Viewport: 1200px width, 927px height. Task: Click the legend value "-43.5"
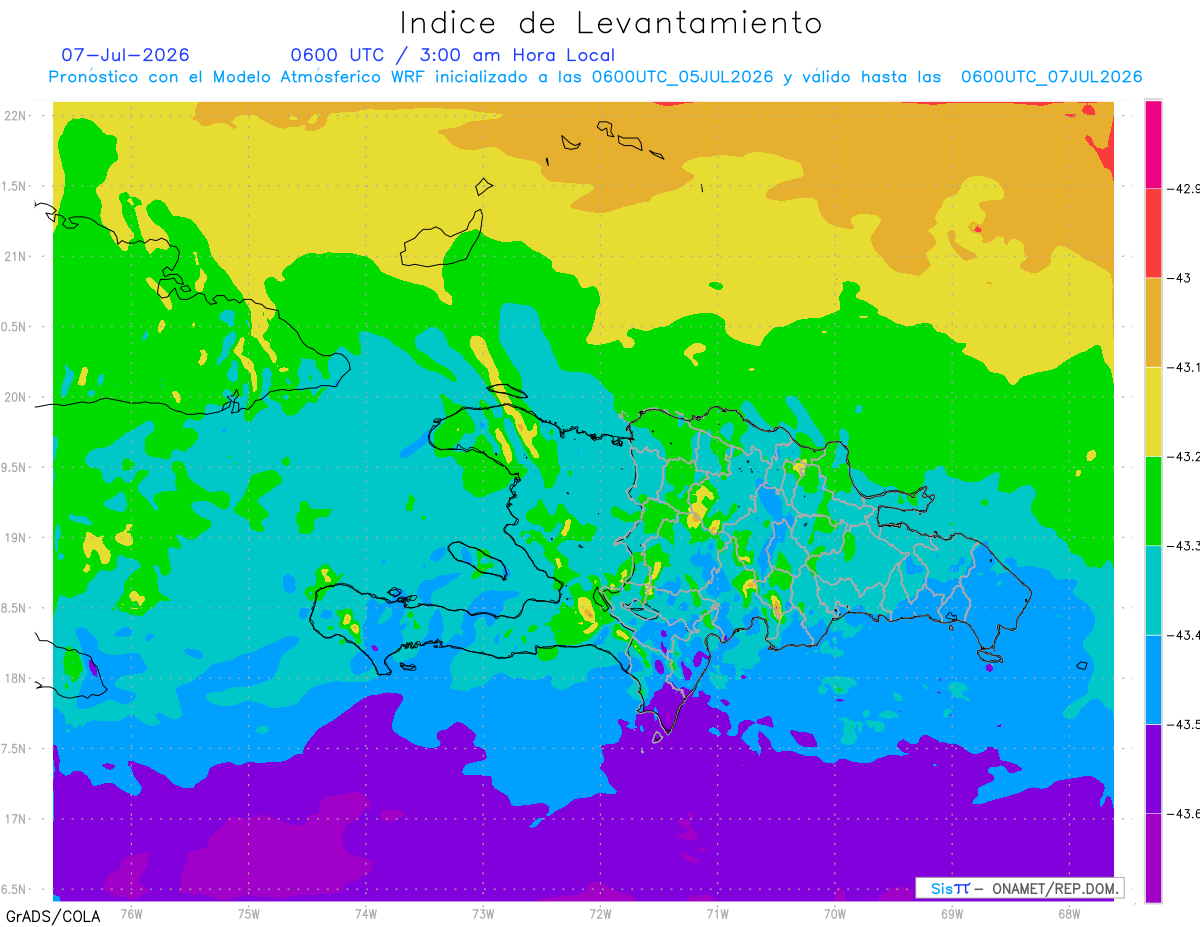click(x=1185, y=725)
